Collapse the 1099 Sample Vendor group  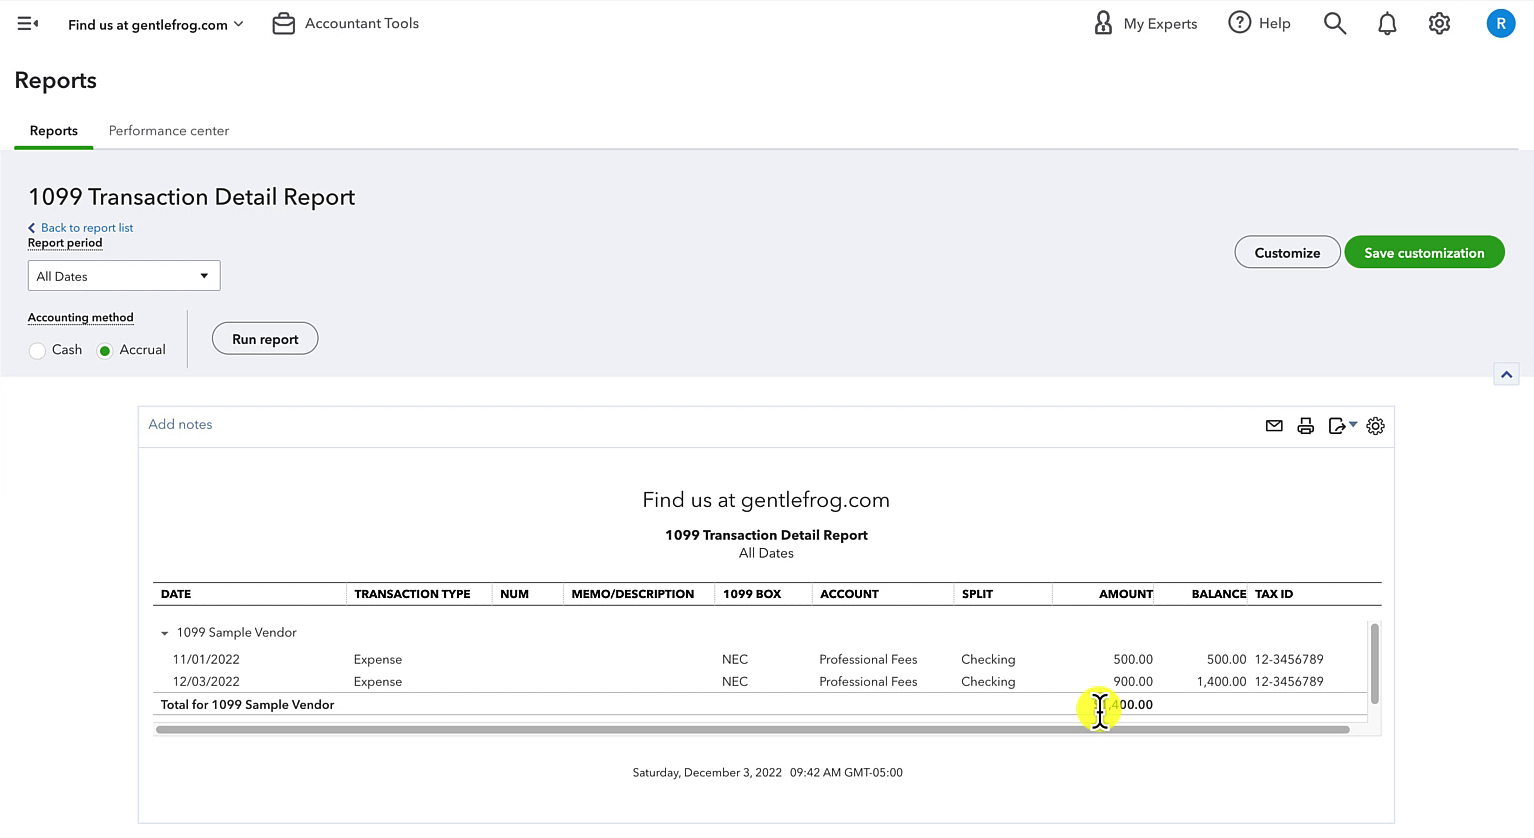[165, 633]
